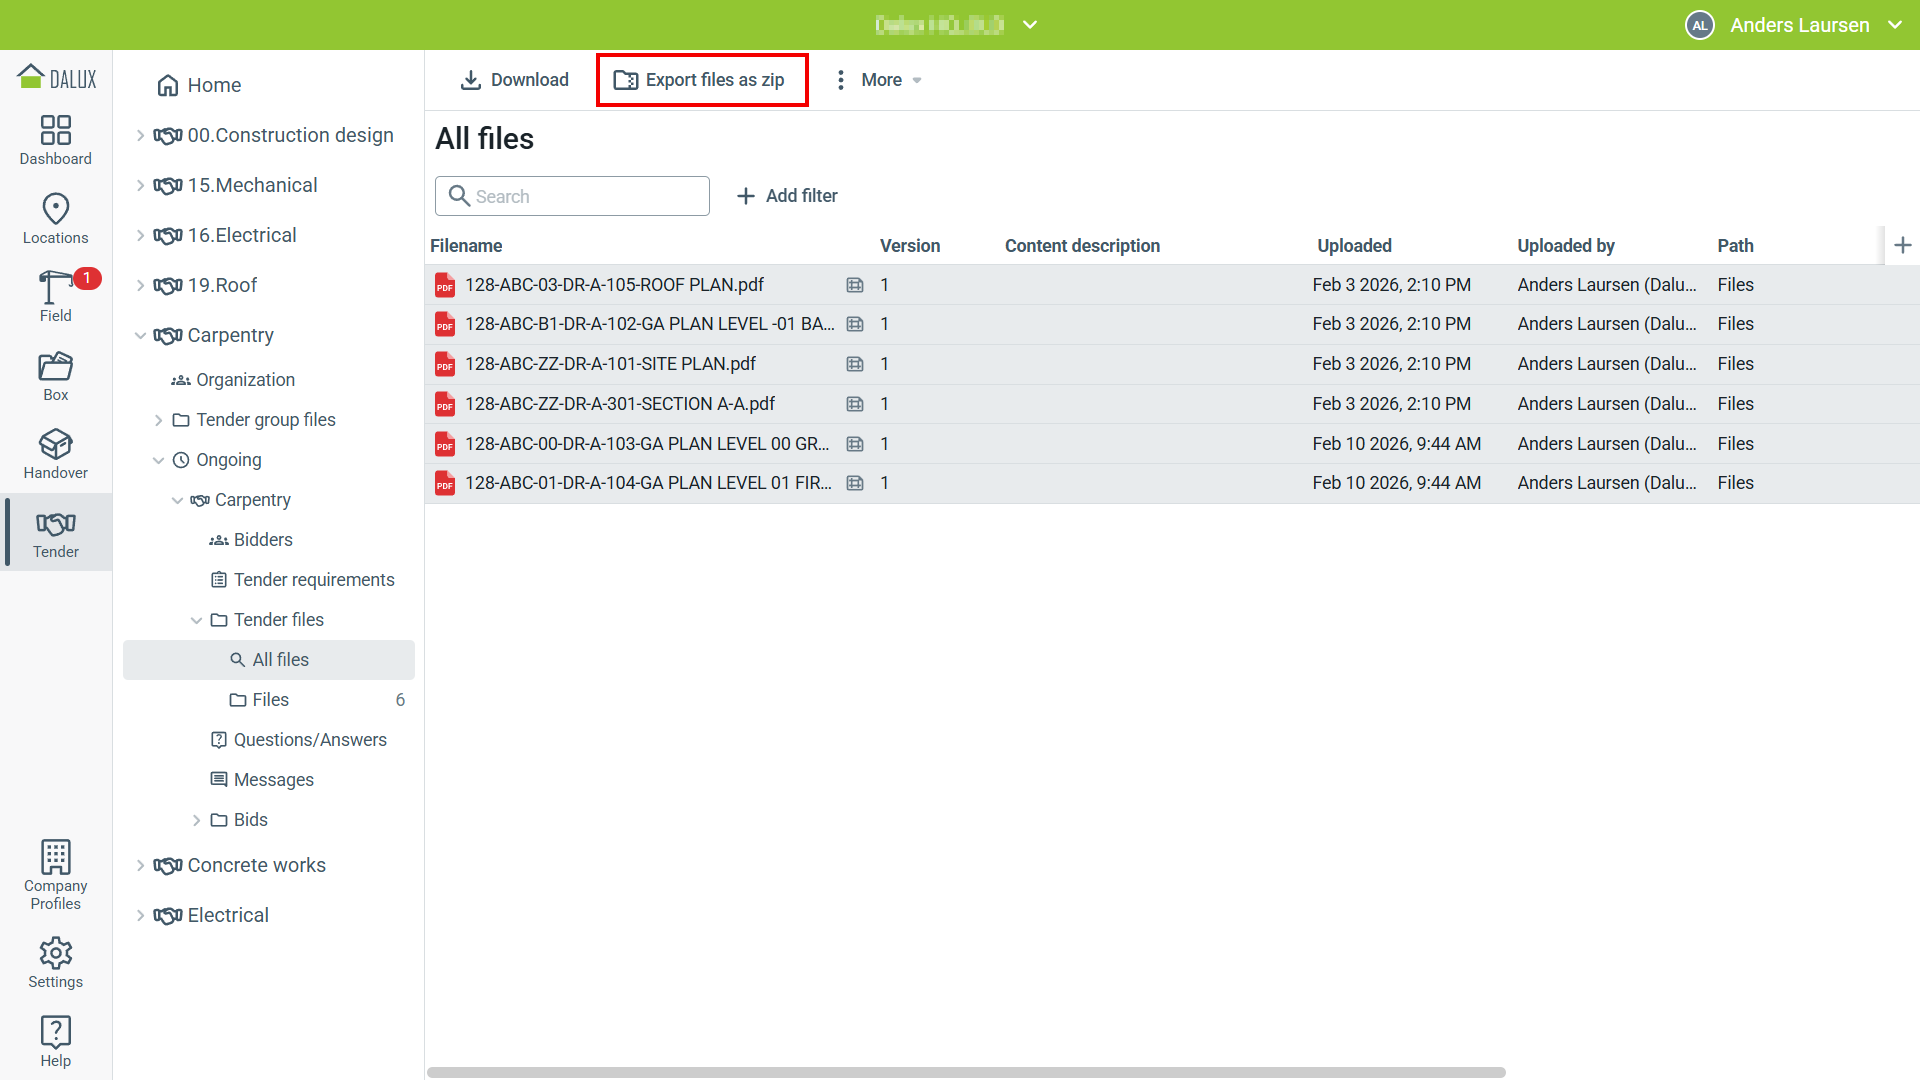Open the Box module

click(x=56, y=376)
